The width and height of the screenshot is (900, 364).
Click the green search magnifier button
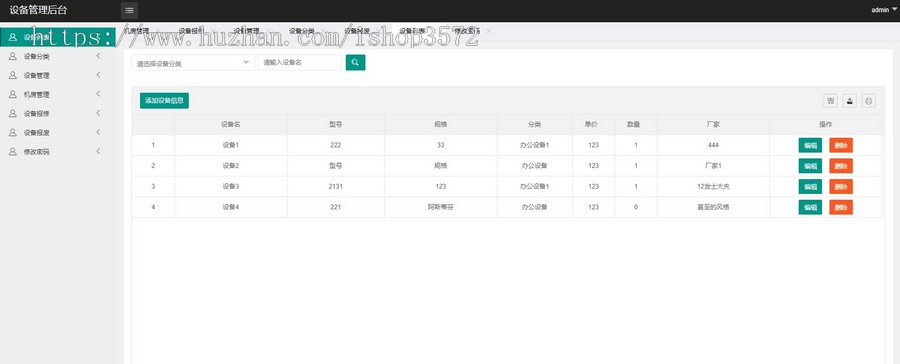(x=355, y=63)
